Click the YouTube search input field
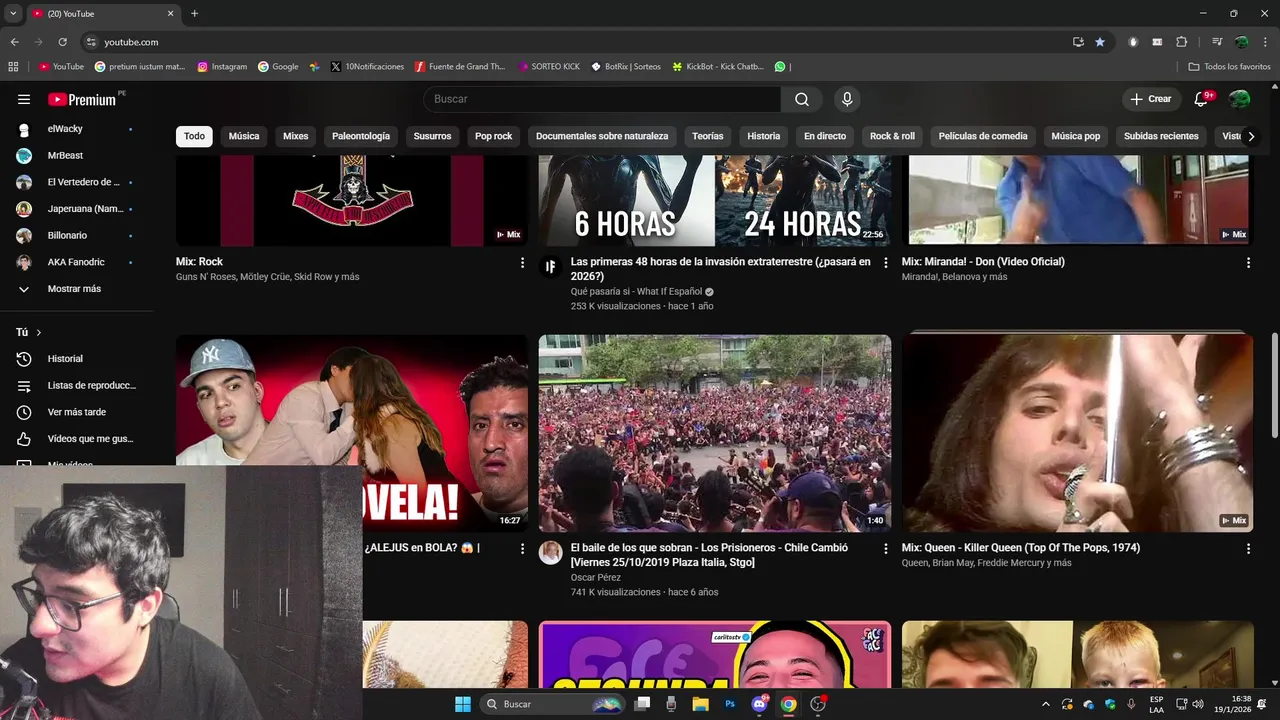1280x720 pixels. [x=602, y=99]
